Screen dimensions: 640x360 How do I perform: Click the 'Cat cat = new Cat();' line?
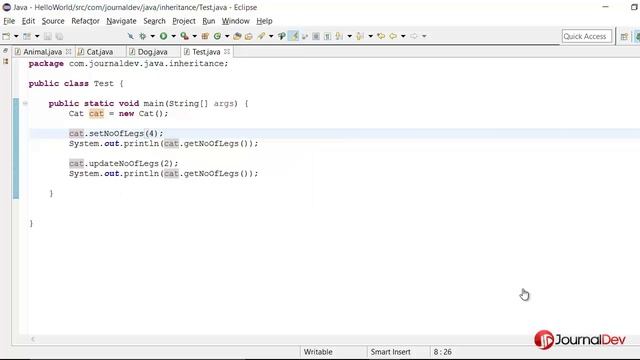pyautogui.click(x=118, y=113)
